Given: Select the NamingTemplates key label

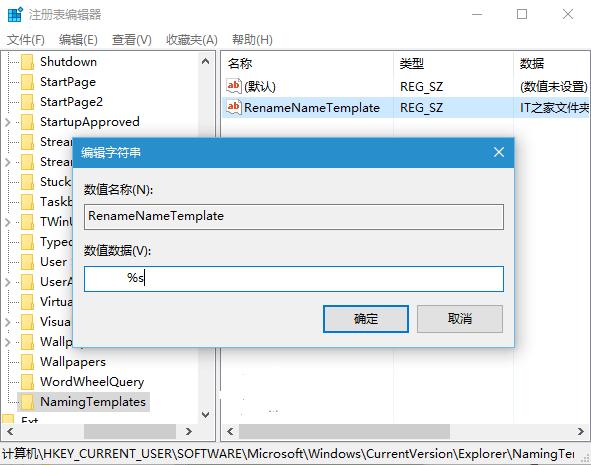Looking at the screenshot, I should 93,402.
